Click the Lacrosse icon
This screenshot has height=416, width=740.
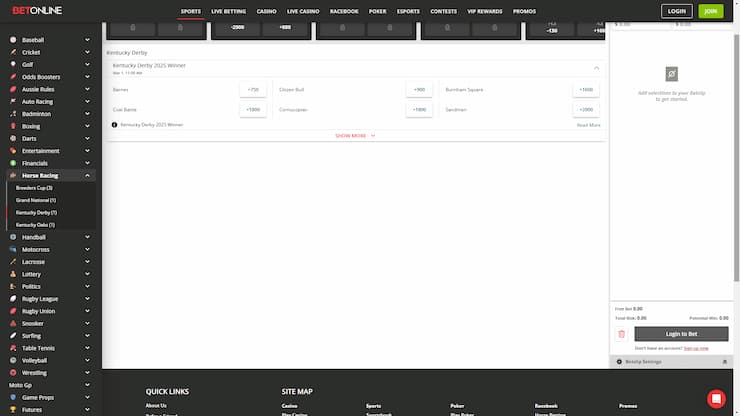(13, 262)
